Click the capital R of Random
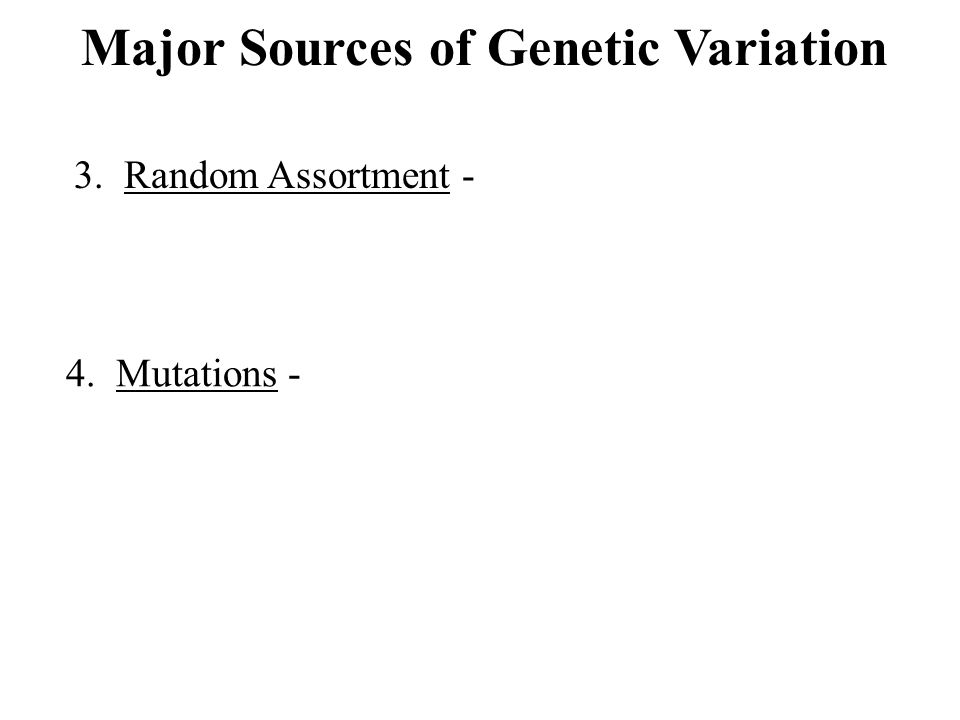The image size is (960, 720). (135, 176)
